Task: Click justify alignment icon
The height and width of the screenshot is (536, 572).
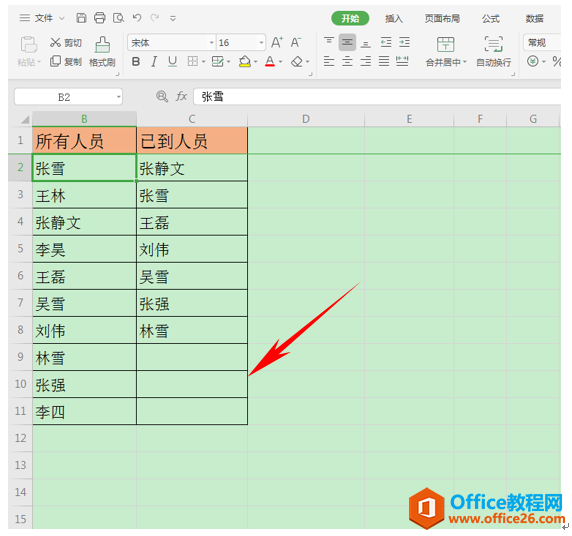Action: click(384, 61)
